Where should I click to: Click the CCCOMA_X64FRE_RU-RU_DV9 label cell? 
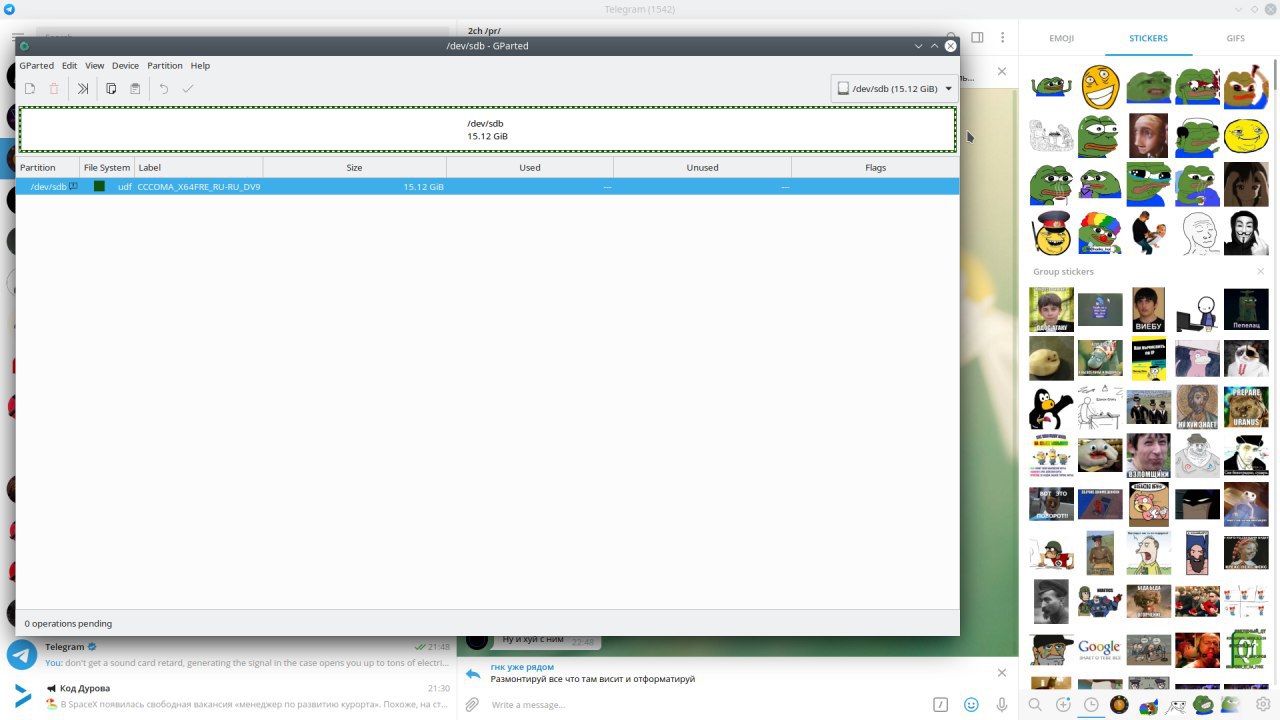coord(199,187)
